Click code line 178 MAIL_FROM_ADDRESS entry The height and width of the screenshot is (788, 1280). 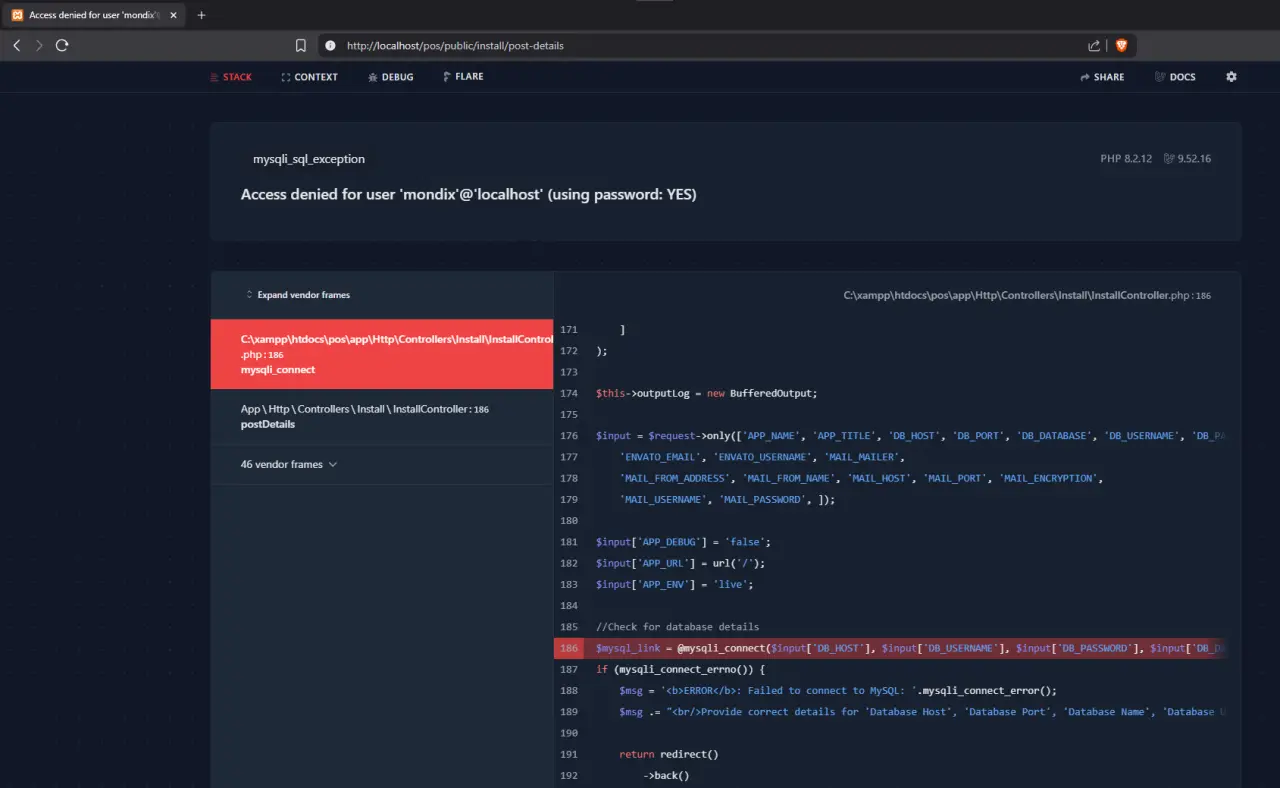pyautogui.click(x=861, y=478)
